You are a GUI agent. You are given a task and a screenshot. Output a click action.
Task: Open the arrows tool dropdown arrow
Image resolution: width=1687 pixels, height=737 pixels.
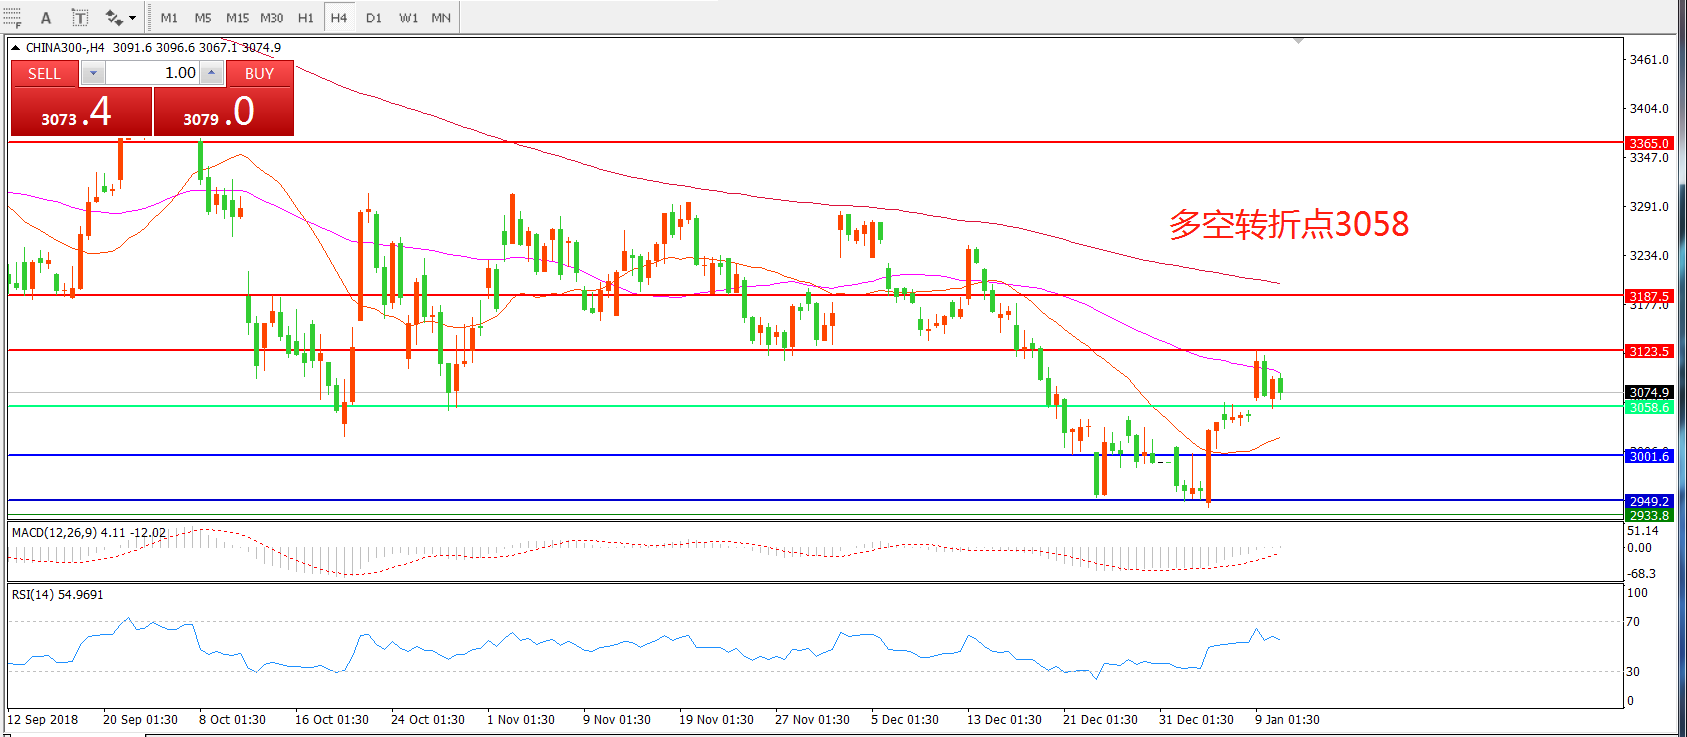tap(132, 17)
